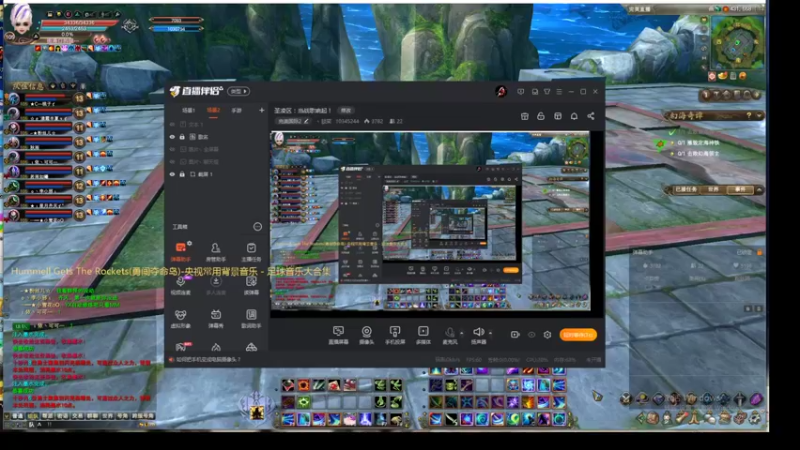Click the pink bag icon in game menu
800x450 pixels.
(x=756, y=398)
